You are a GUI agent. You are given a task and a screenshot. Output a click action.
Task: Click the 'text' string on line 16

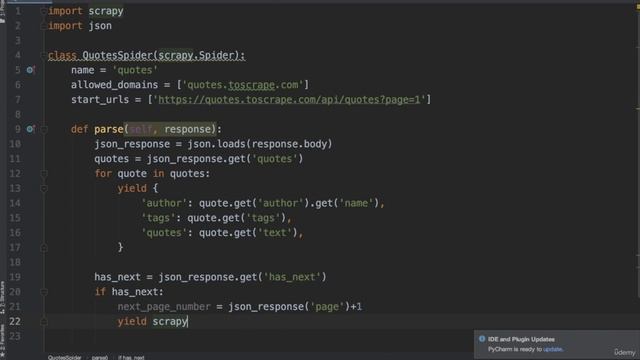pos(275,233)
